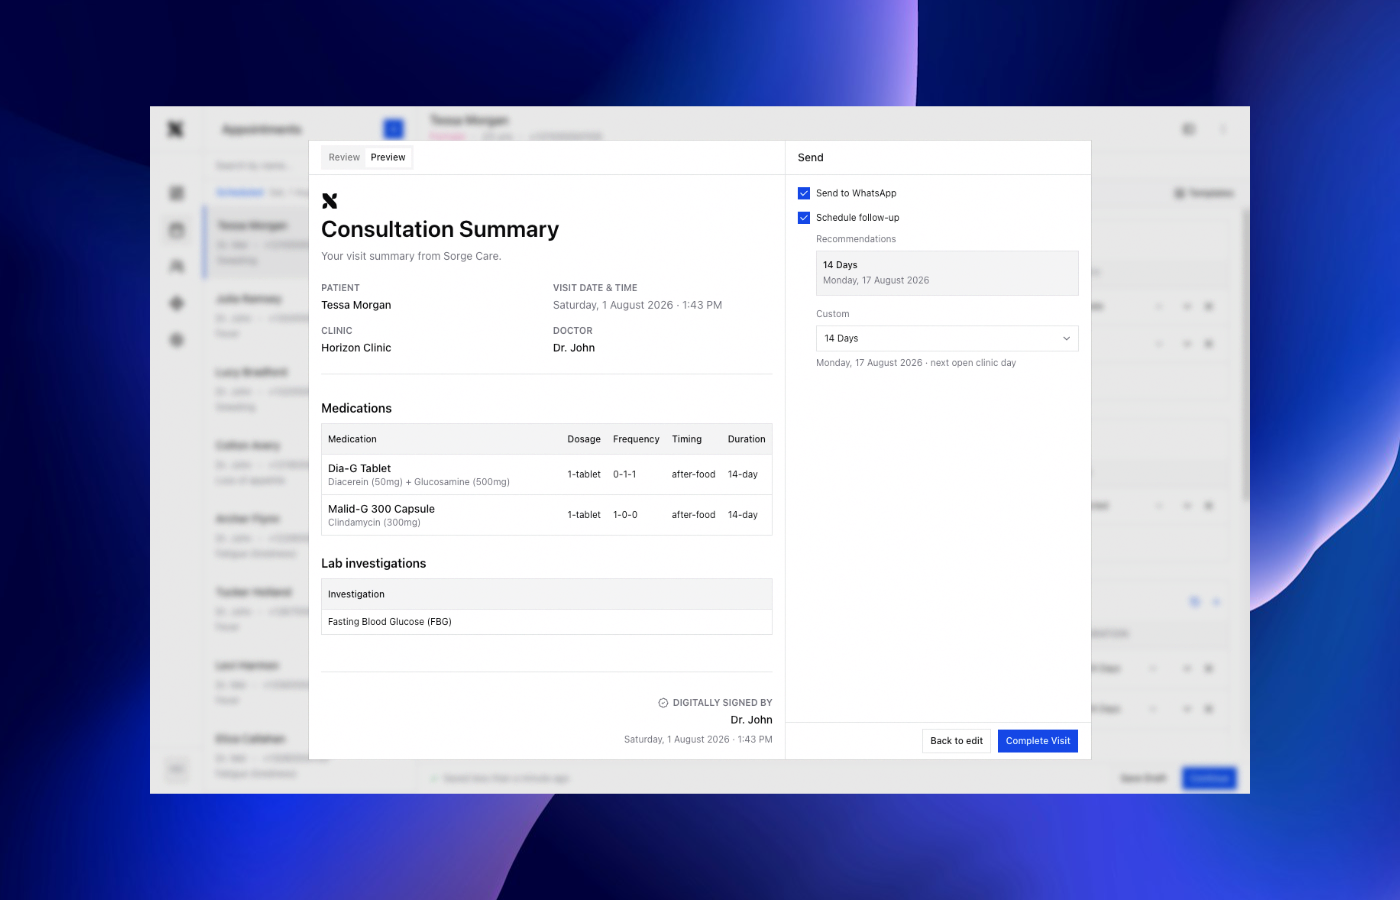Image resolution: width=1400 pixels, height=900 pixels.
Task: Open the Custom follow-up days dropdown
Action: (947, 338)
